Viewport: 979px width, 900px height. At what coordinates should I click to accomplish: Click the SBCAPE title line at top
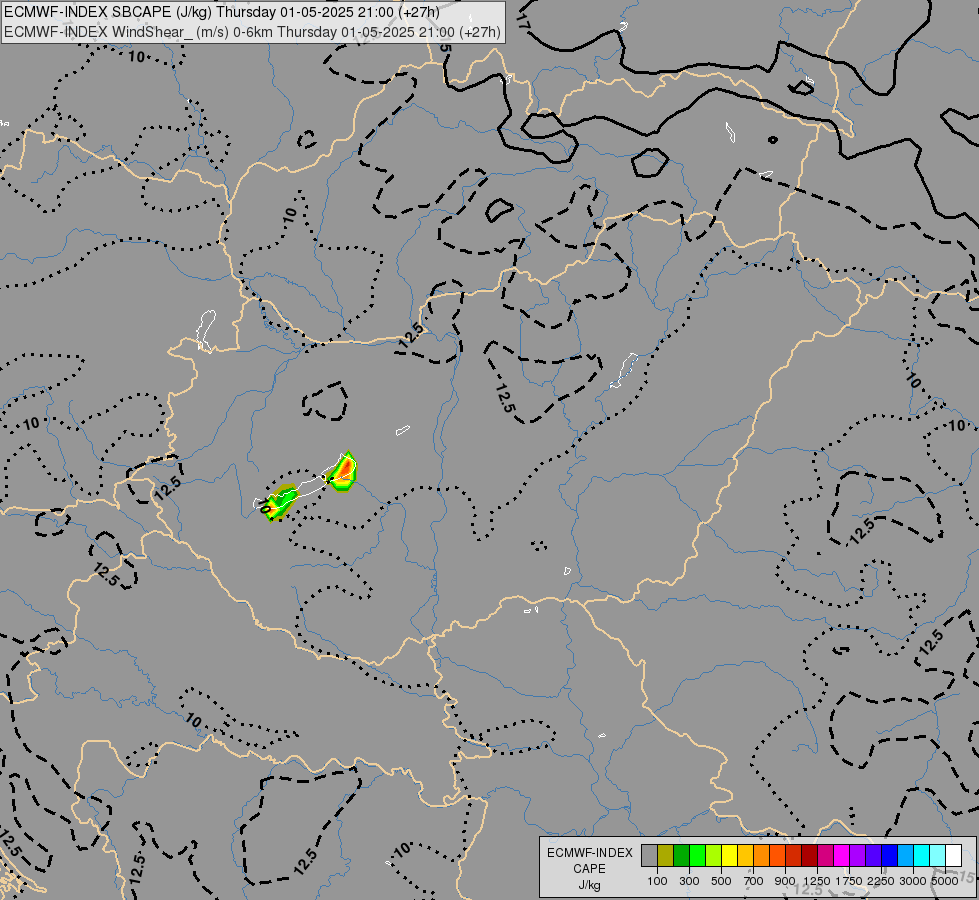pyautogui.click(x=222, y=12)
